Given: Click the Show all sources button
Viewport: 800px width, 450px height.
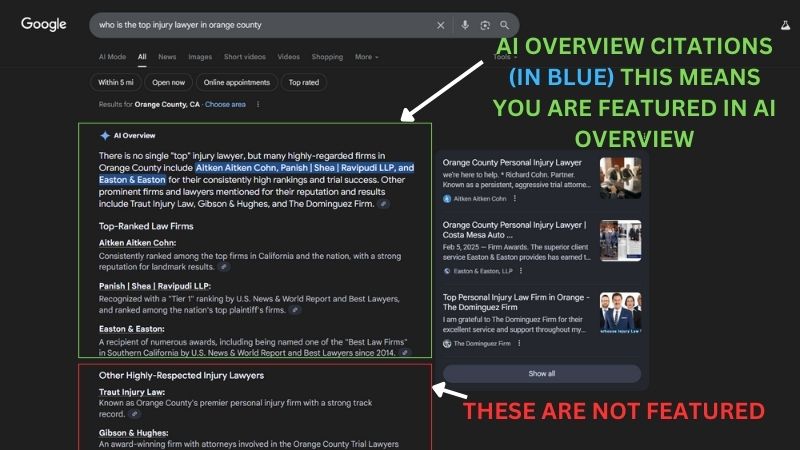Looking at the screenshot, I should point(541,373).
